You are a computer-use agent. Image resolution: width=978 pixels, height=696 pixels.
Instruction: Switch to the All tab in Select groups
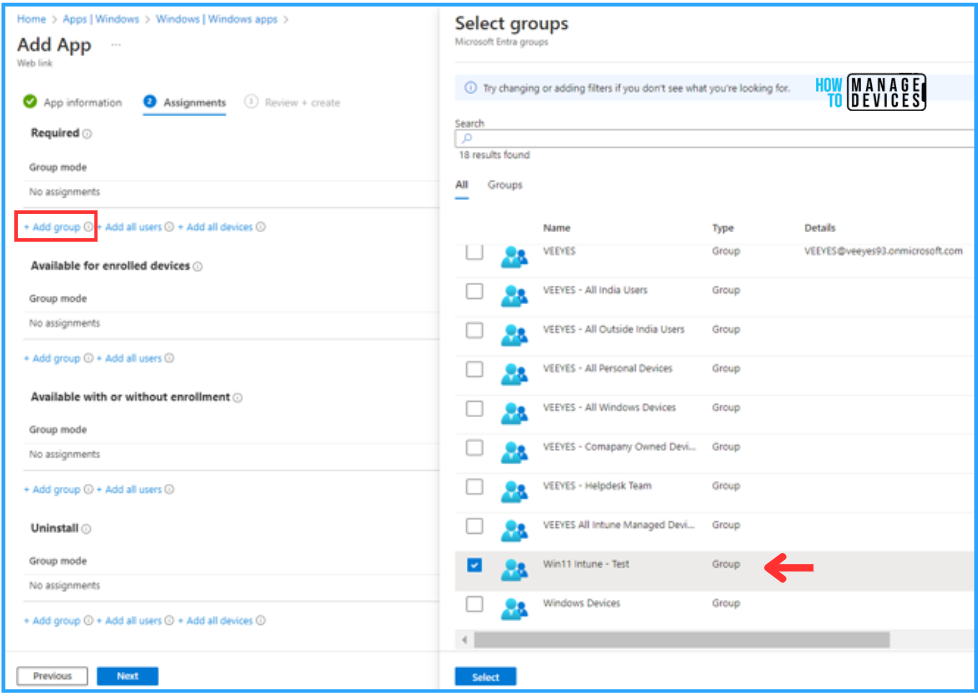coord(462,185)
